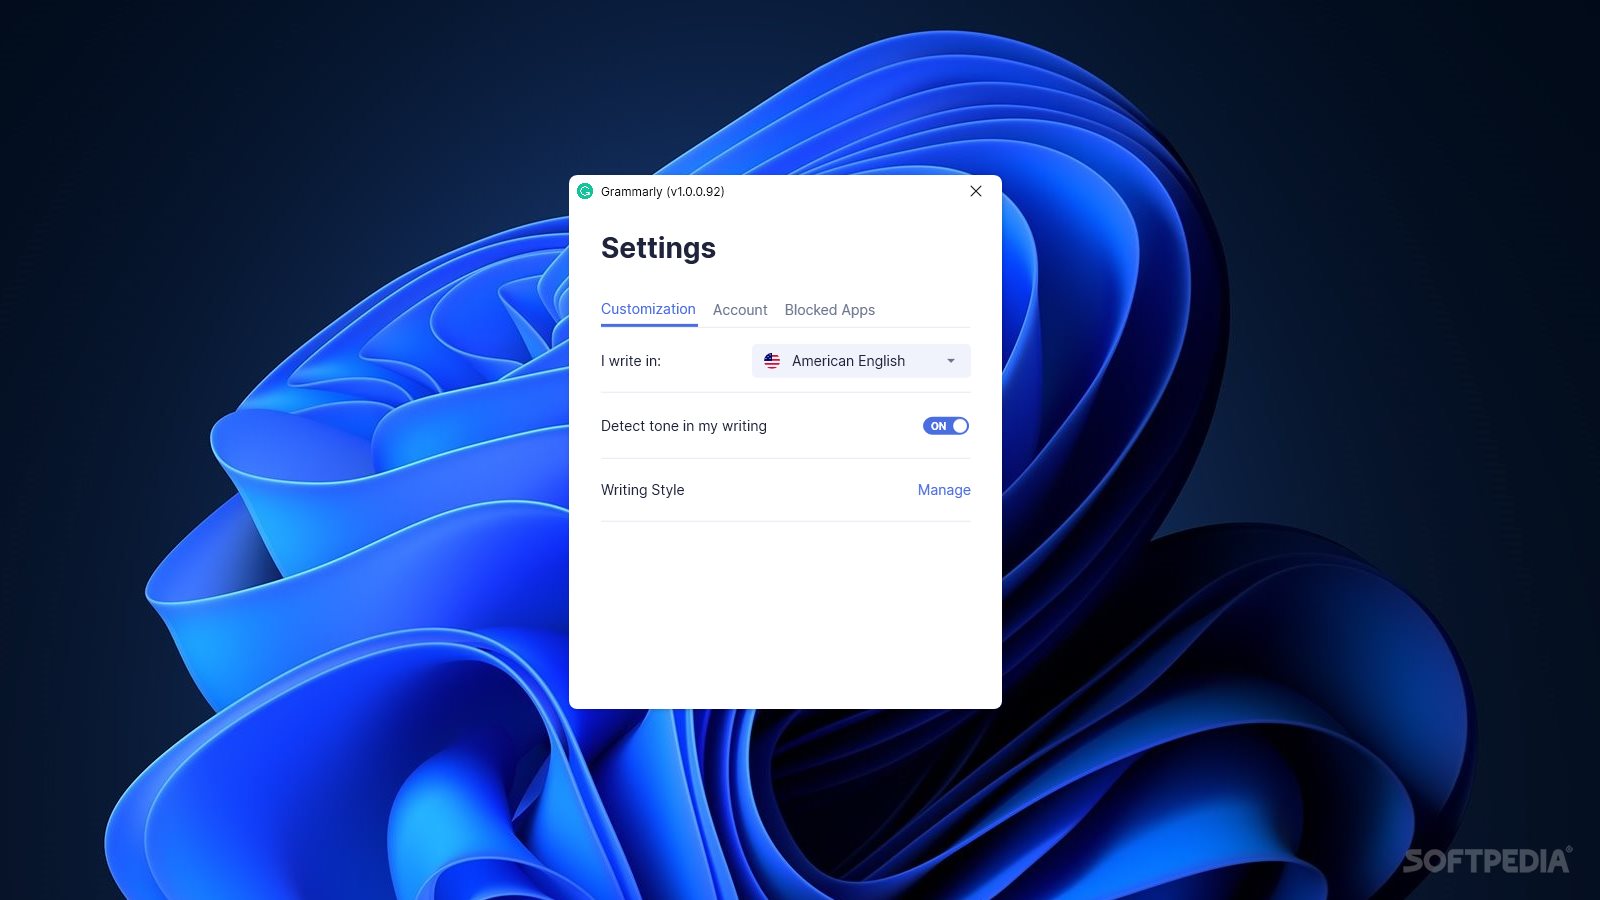Screen dimensions: 1600x900
Task: Switch to the Customization tab
Action: (648, 310)
